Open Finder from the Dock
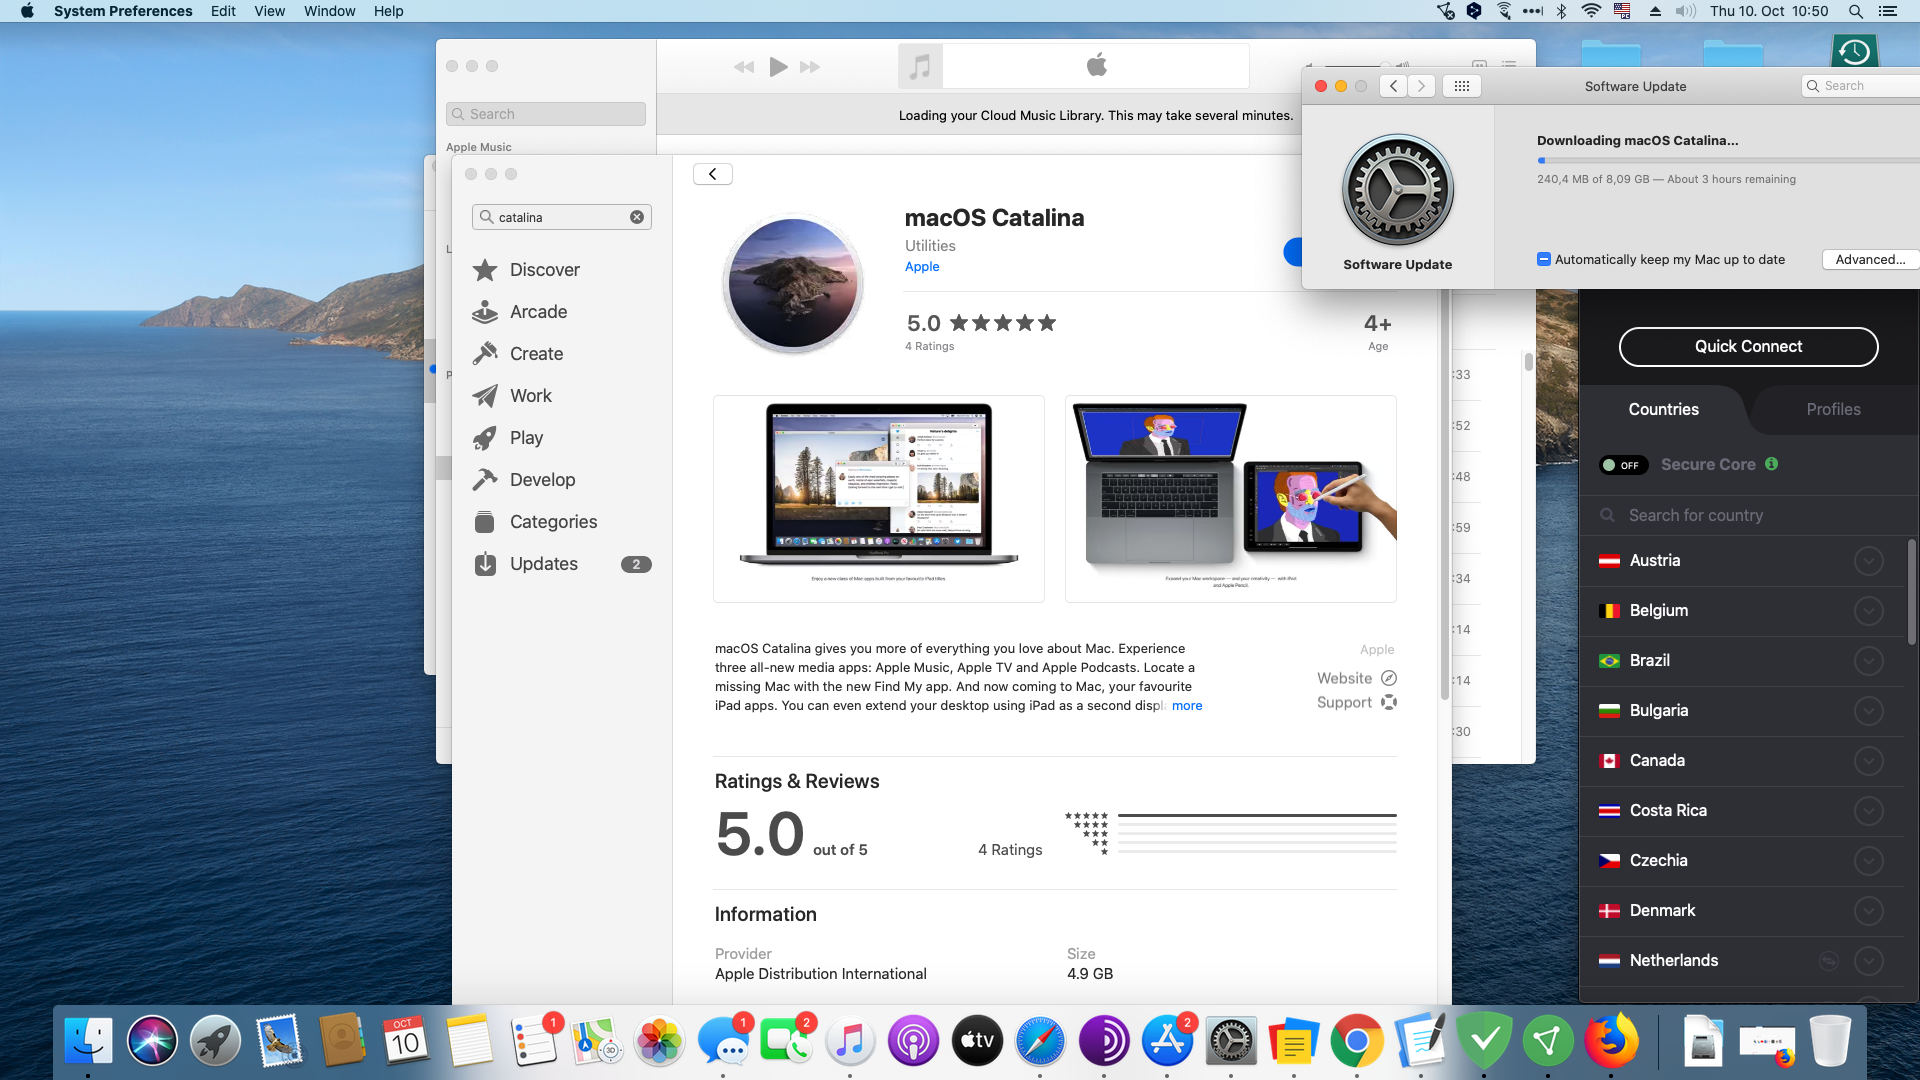This screenshot has height=1080, width=1920. tap(88, 1041)
